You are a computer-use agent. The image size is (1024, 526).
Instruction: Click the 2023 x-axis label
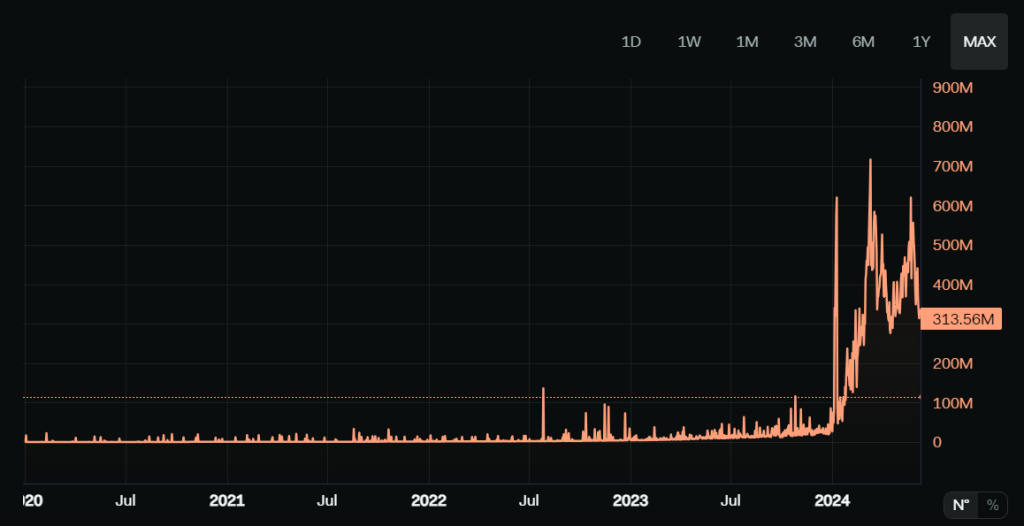pyautogui.click(x=630, y=501)
